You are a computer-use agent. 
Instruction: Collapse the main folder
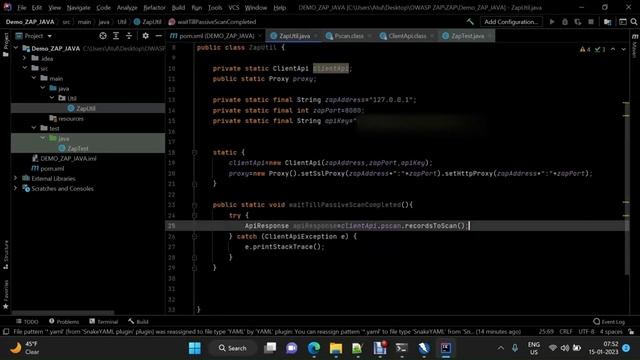point(34,78)
